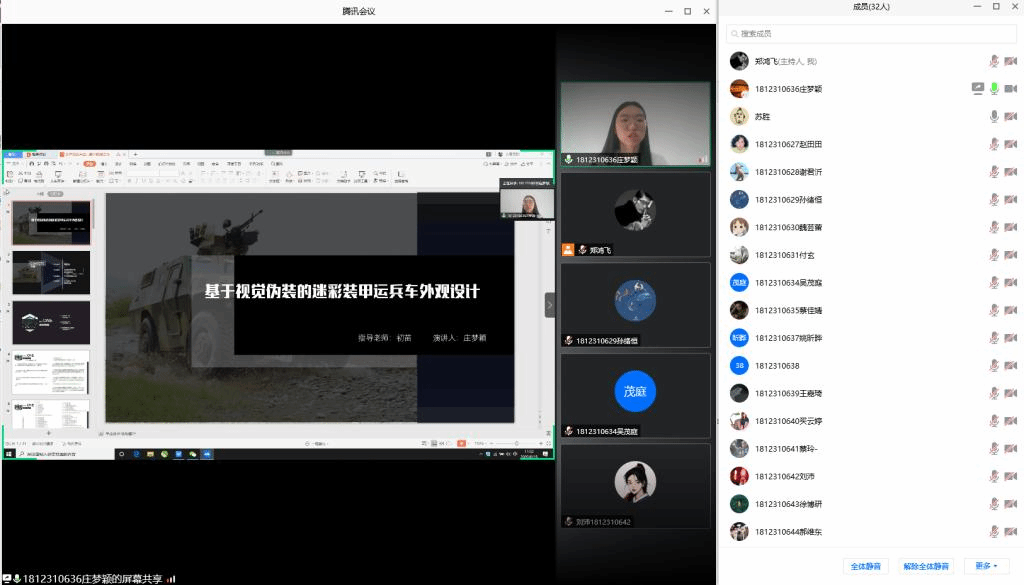This screenshot has width=1024, height=585.
Task: Click the microphone icon for 苏胜
Action: coord(994,116)
